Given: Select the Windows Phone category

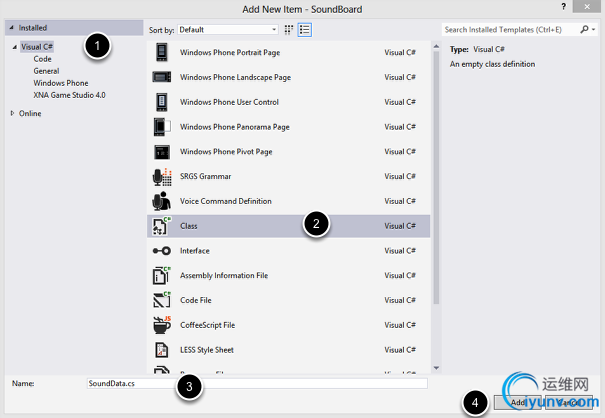Looking at the screenshot, I should click(60, 83).
